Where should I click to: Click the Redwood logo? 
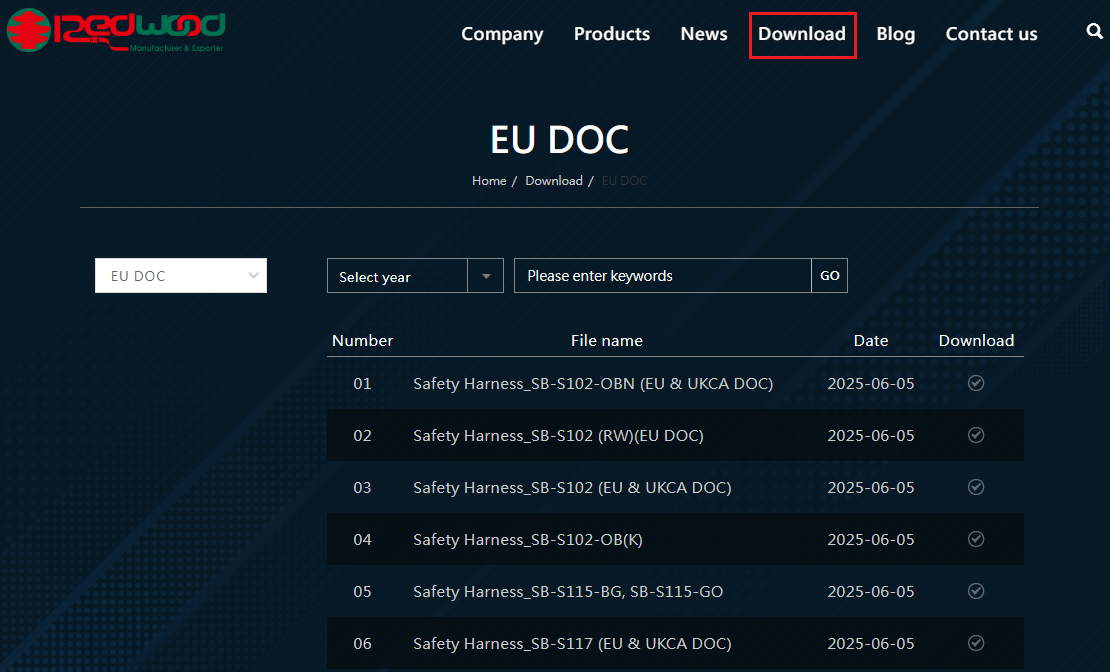pos(116,32)
